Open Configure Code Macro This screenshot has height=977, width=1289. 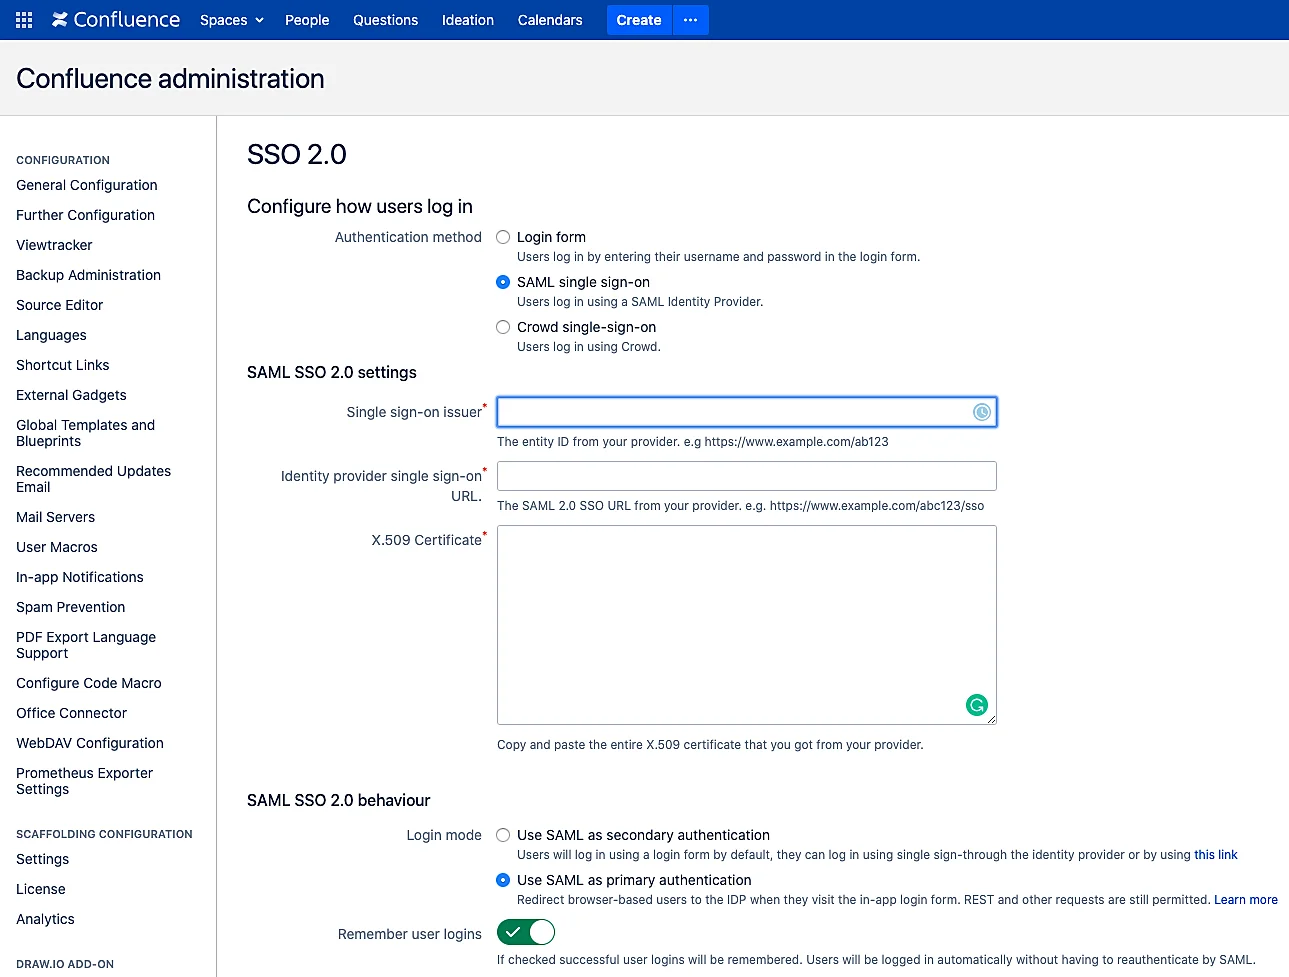(x=88, y=683)
